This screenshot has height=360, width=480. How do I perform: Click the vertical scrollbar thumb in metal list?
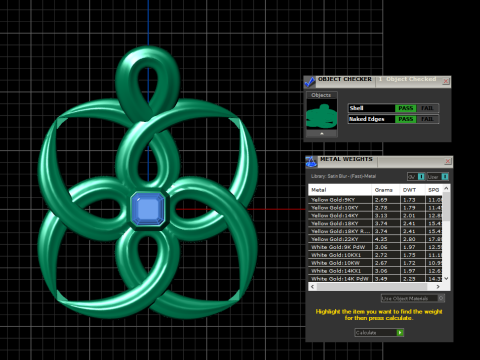coord(446,207)
